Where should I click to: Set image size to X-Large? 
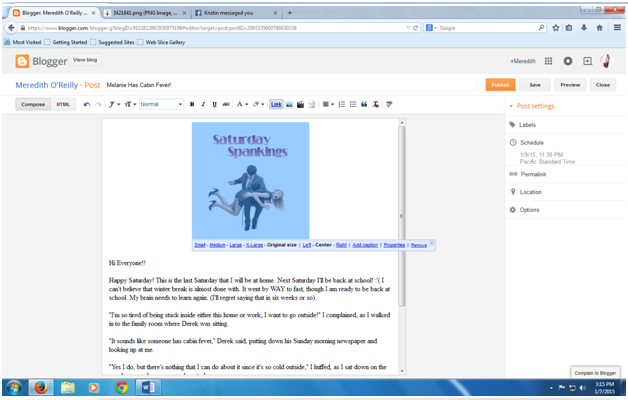[x=254, y=245]
